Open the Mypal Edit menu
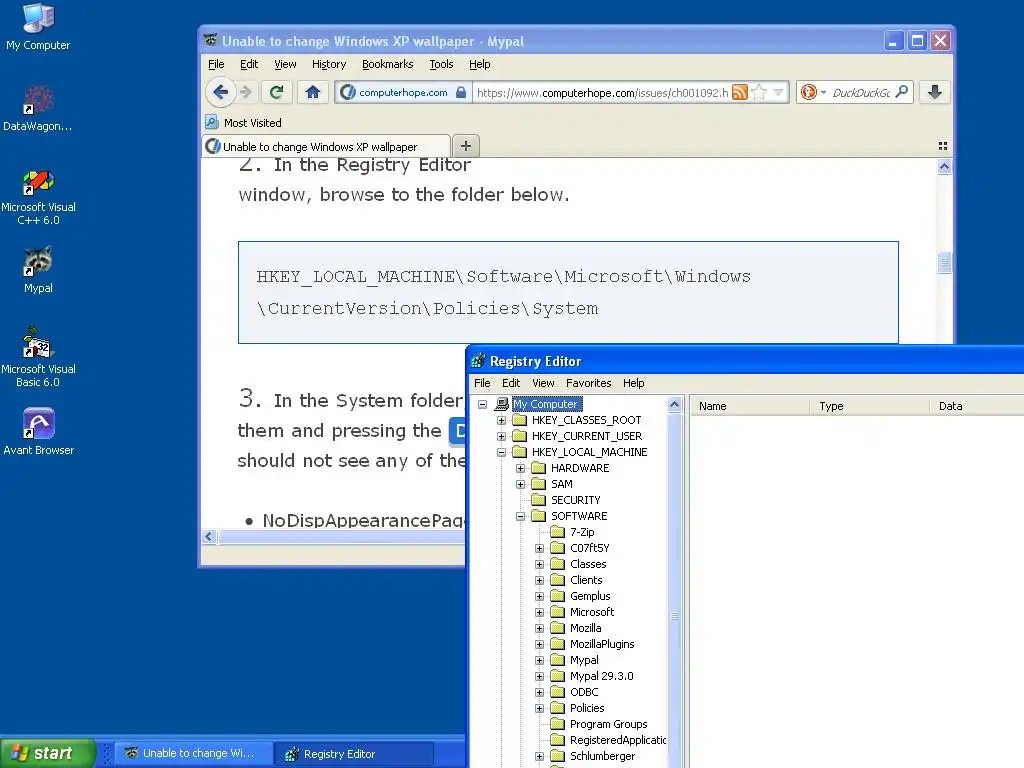The width and height of the screenshot is (1024, 768). [x=249, y=64]
